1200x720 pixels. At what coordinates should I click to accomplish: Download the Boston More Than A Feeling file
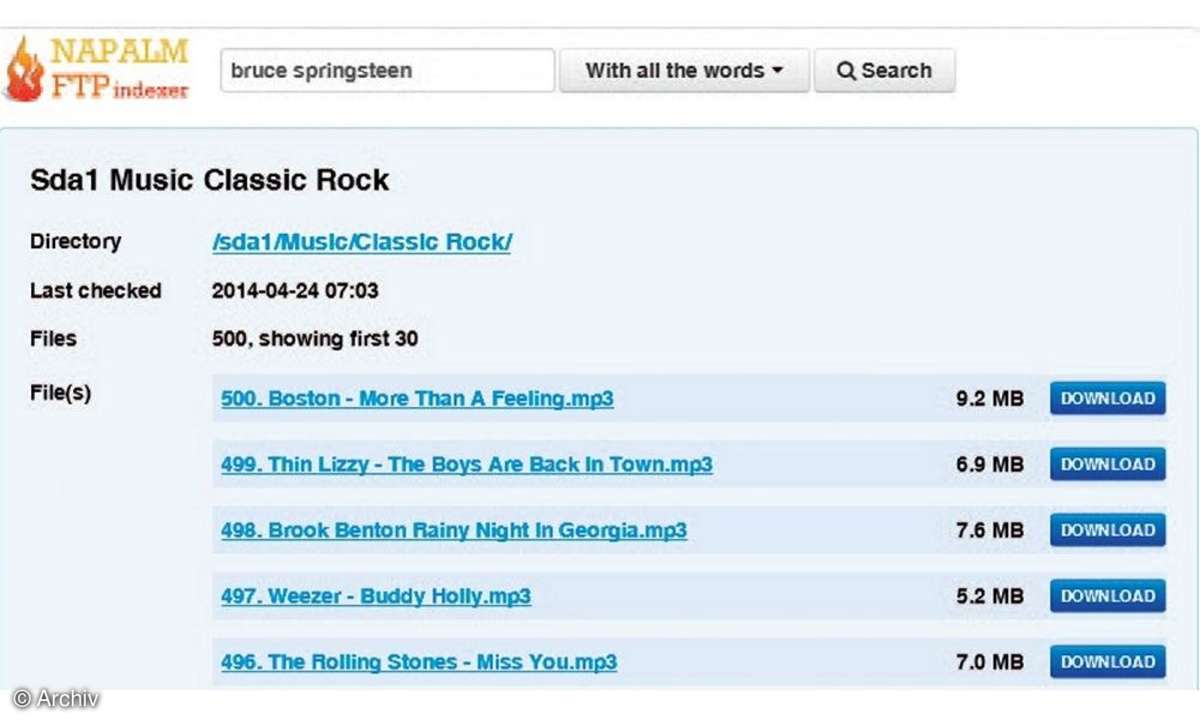[1108, 399]
